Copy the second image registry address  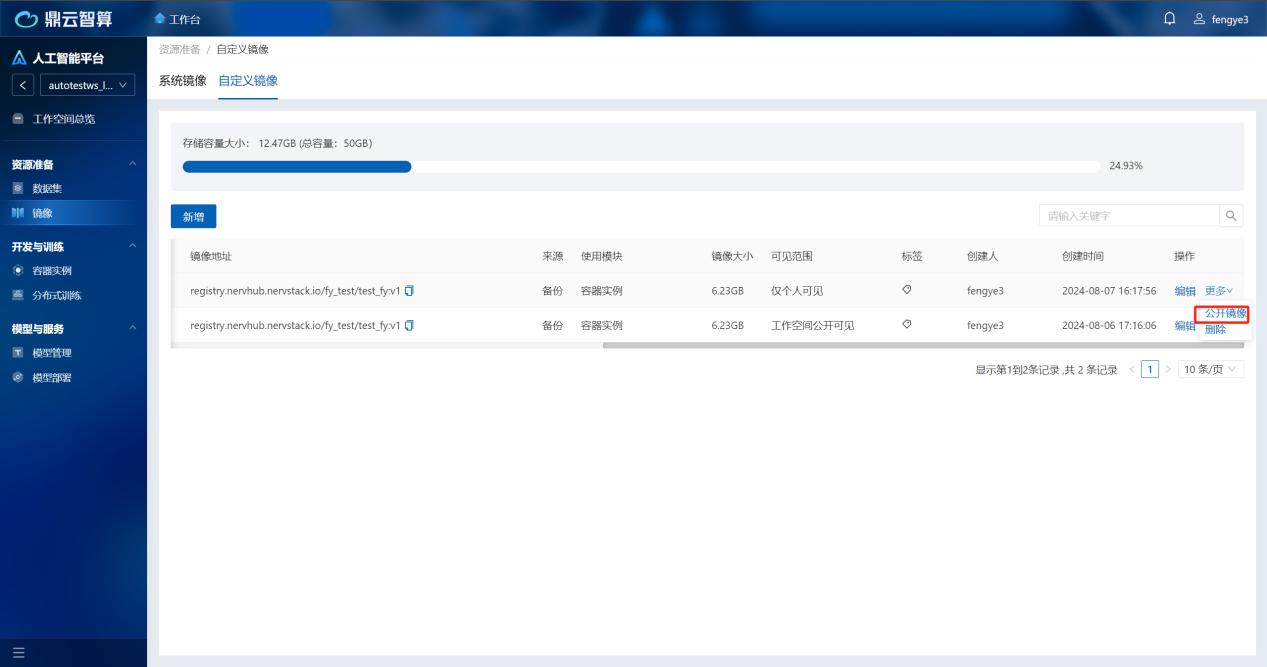pyautogui.click(x=409, y=325)
